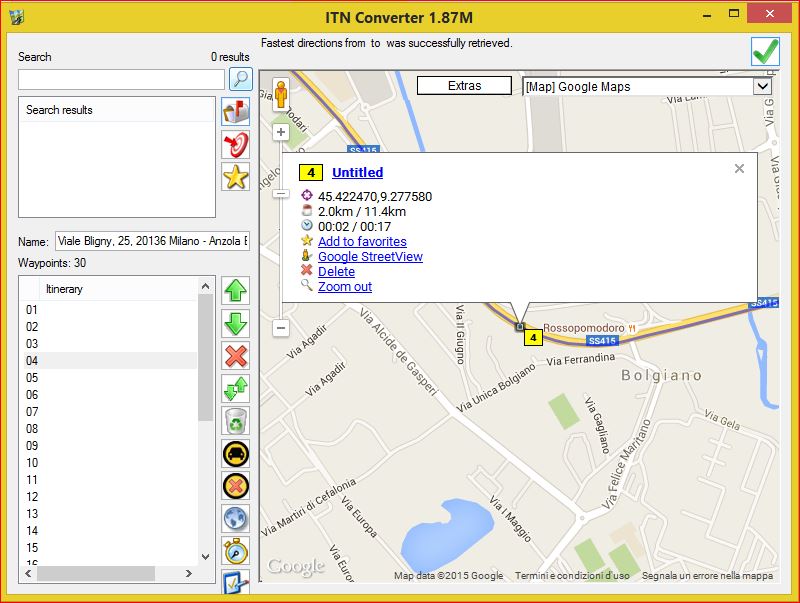Select itinerary row 07

pos(108,412)
